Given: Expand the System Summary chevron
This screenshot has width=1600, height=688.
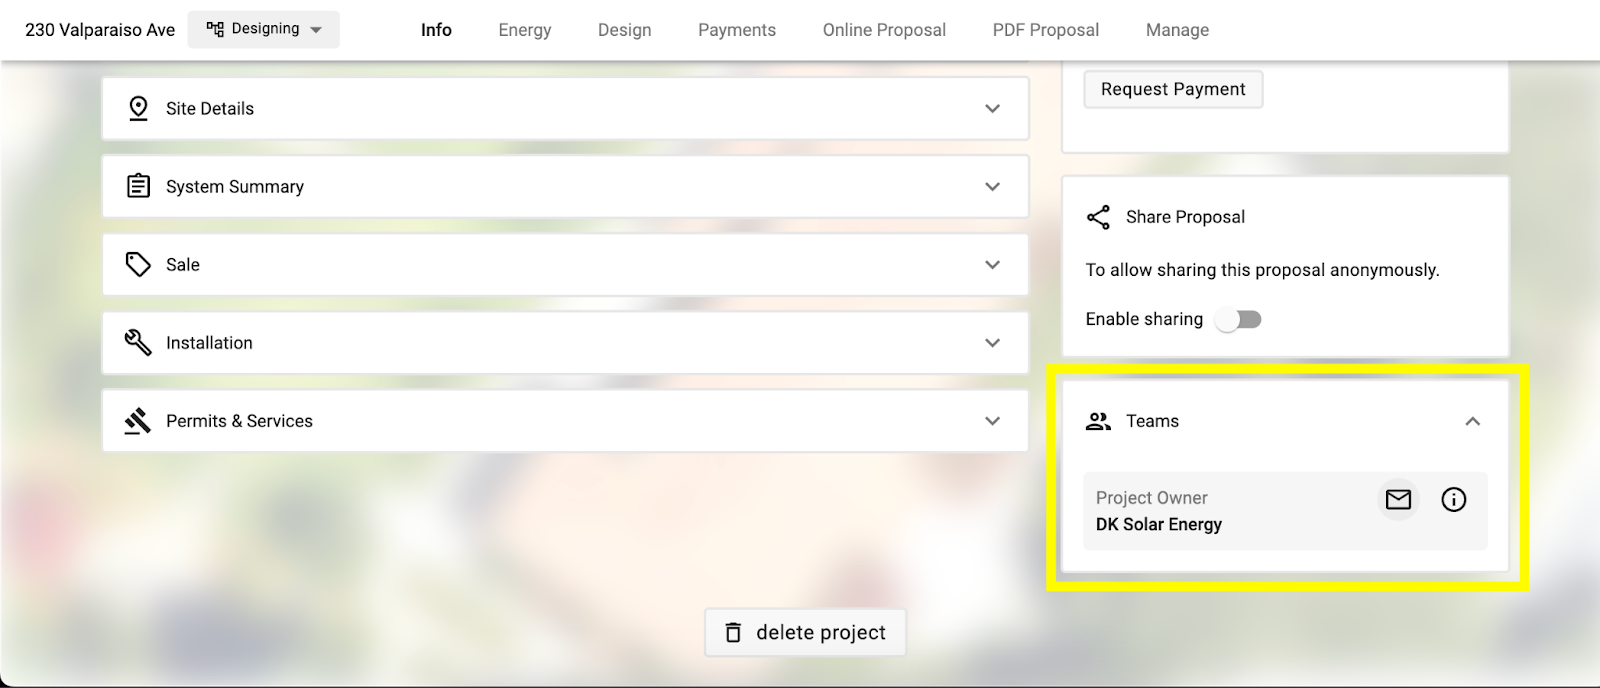Looking at the screenshot, I should [992, 186].
